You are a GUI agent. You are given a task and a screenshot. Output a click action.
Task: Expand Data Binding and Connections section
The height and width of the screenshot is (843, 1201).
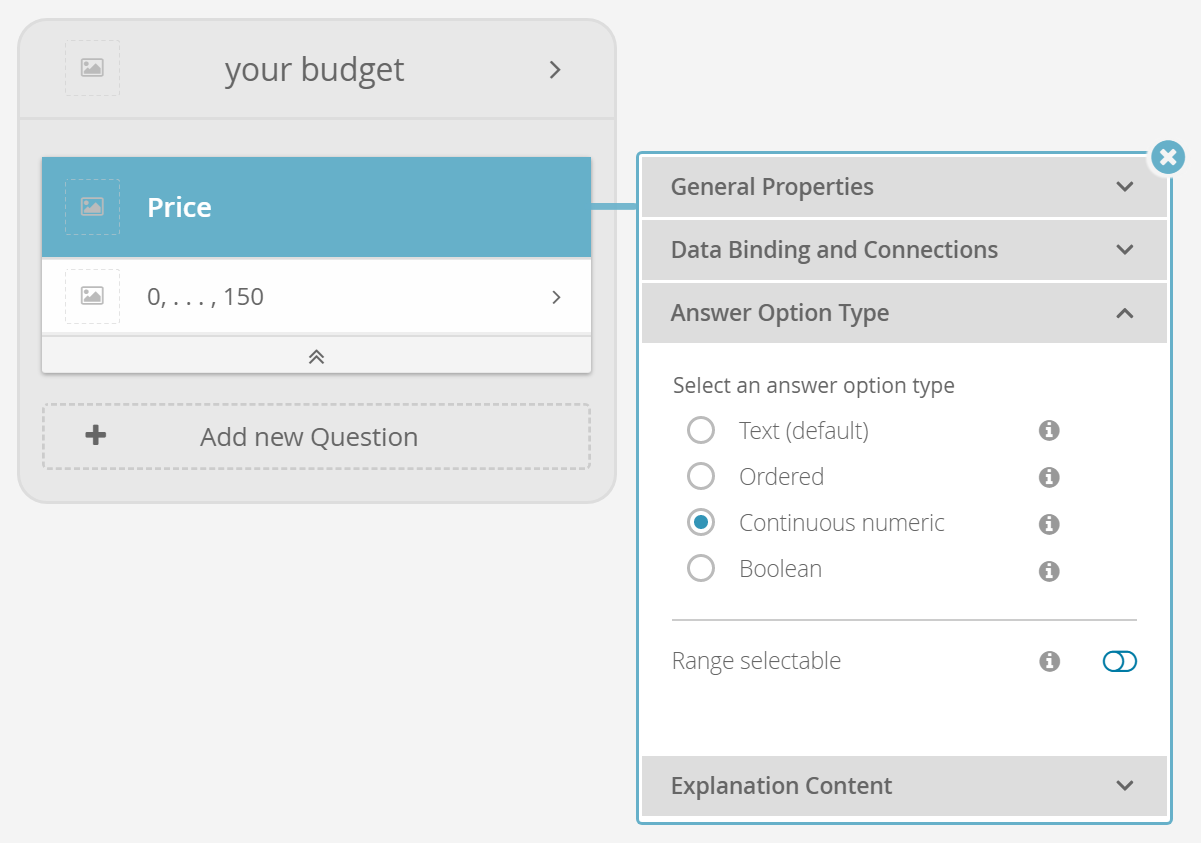point(904,250)
